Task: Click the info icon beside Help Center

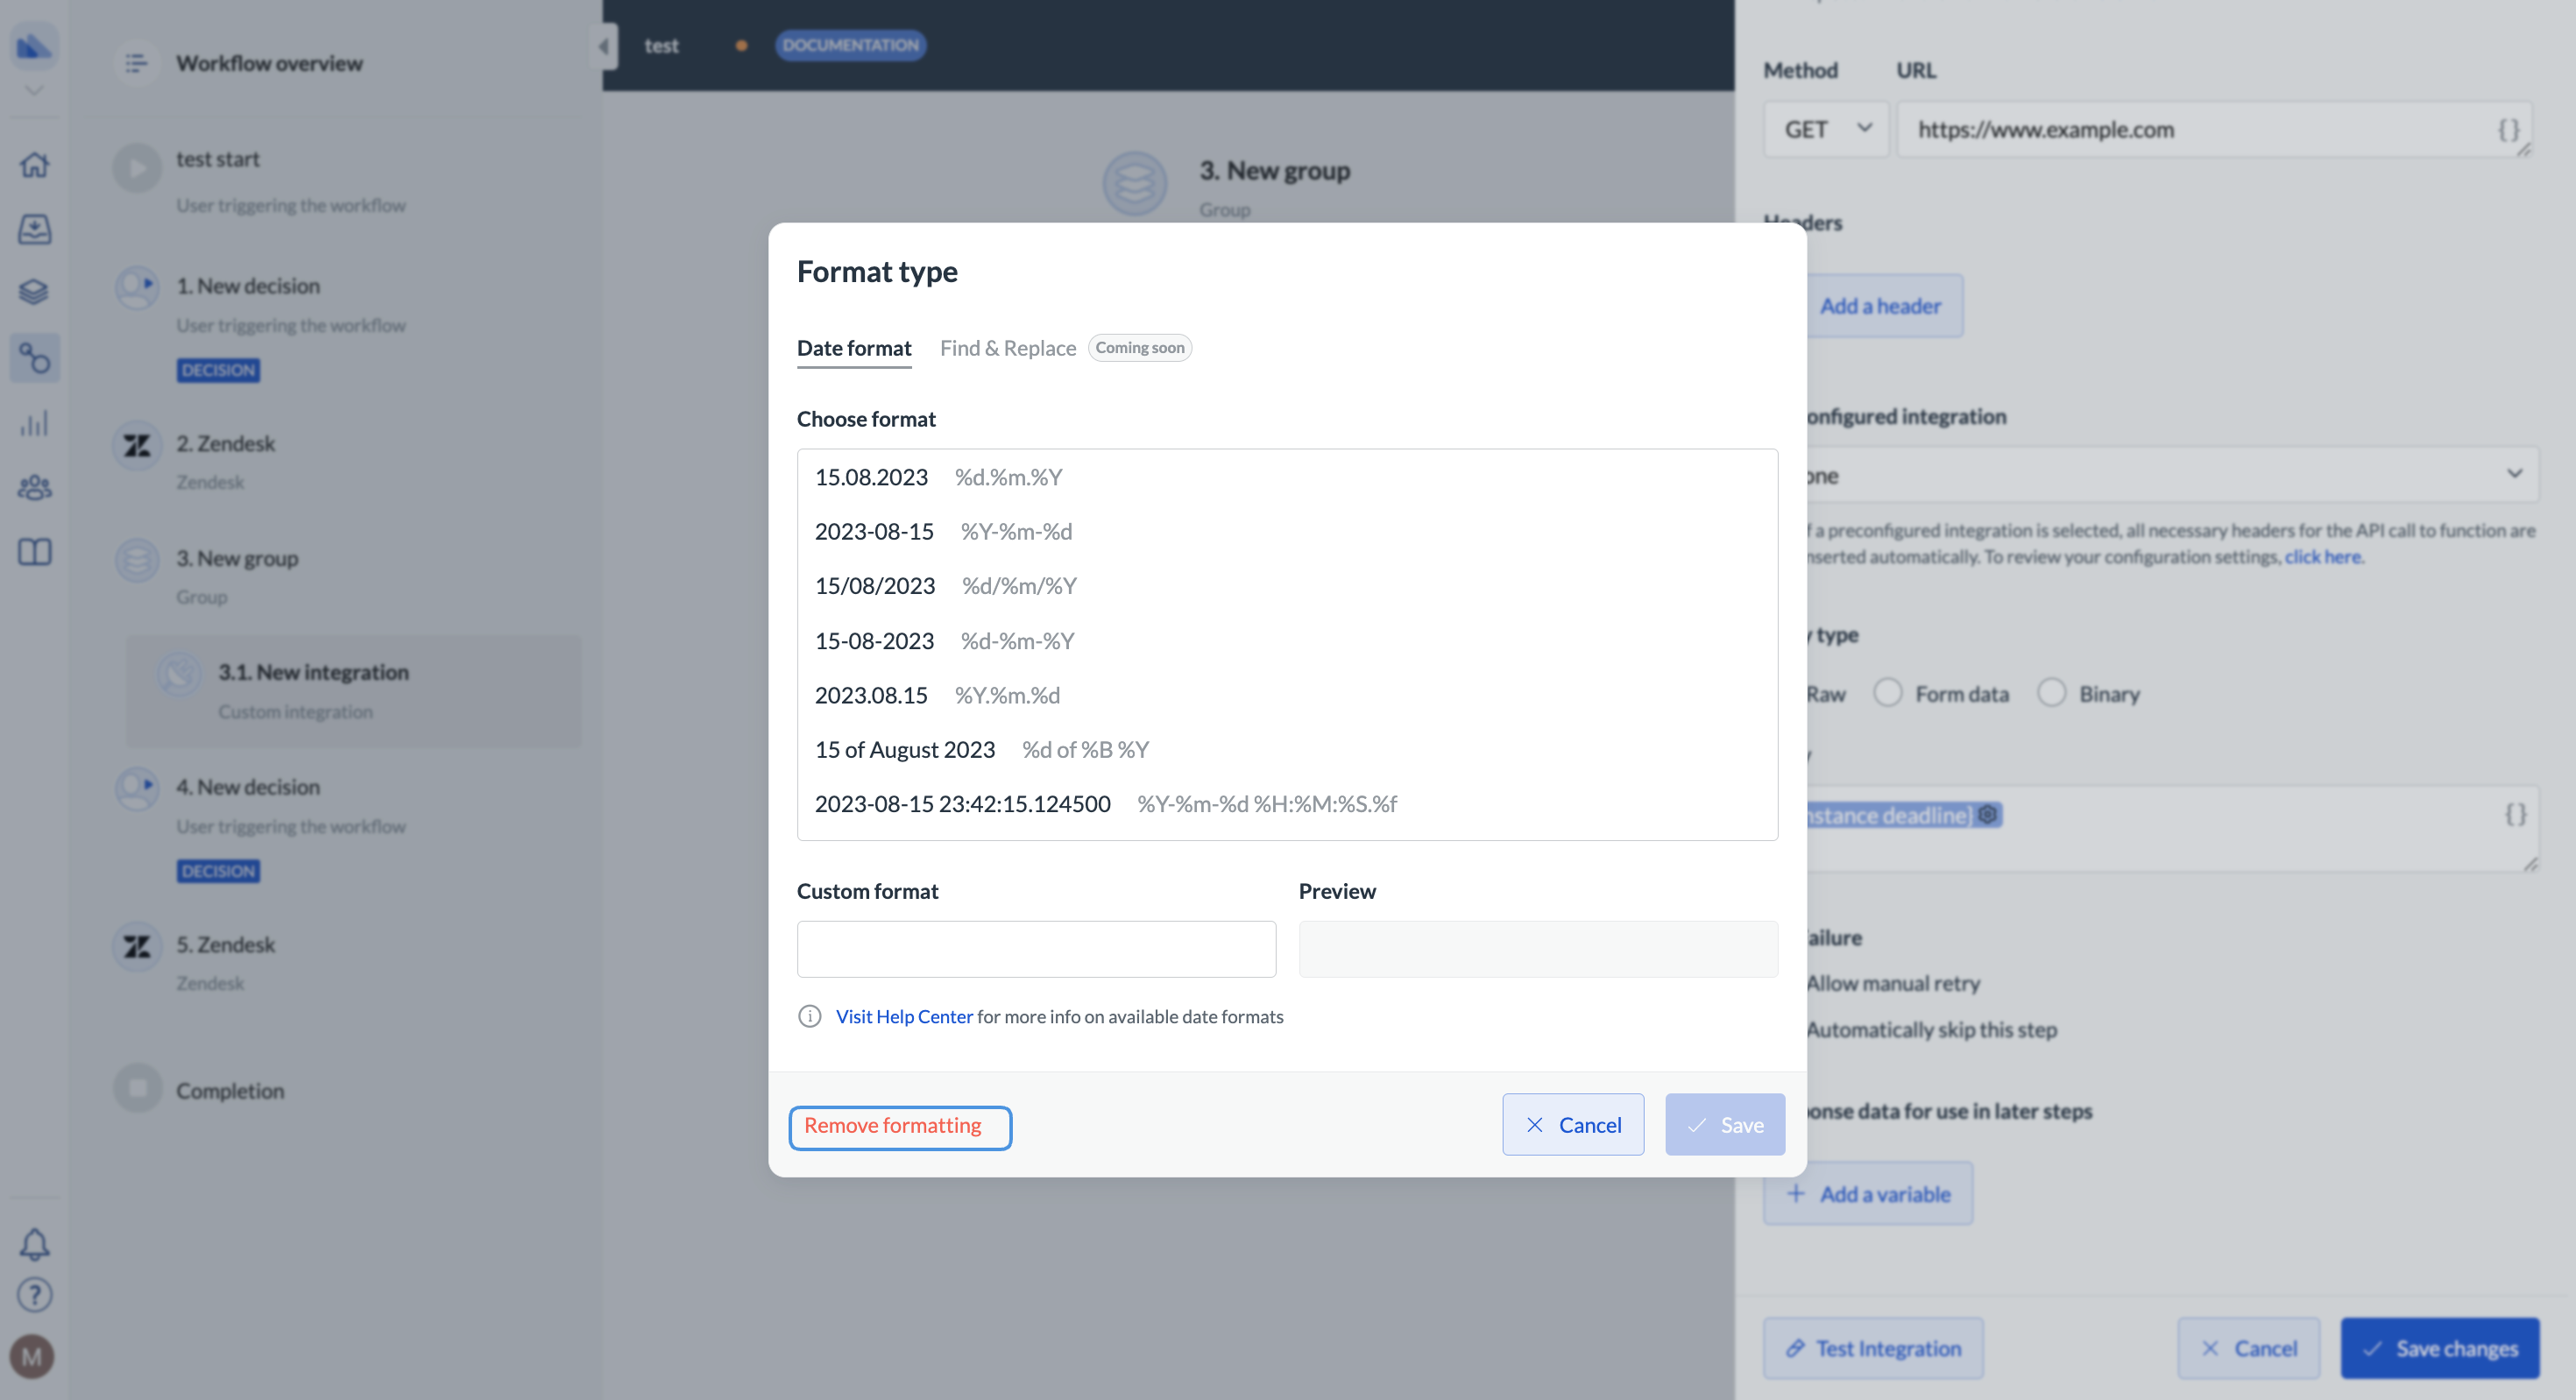Action: [809, 1016]
